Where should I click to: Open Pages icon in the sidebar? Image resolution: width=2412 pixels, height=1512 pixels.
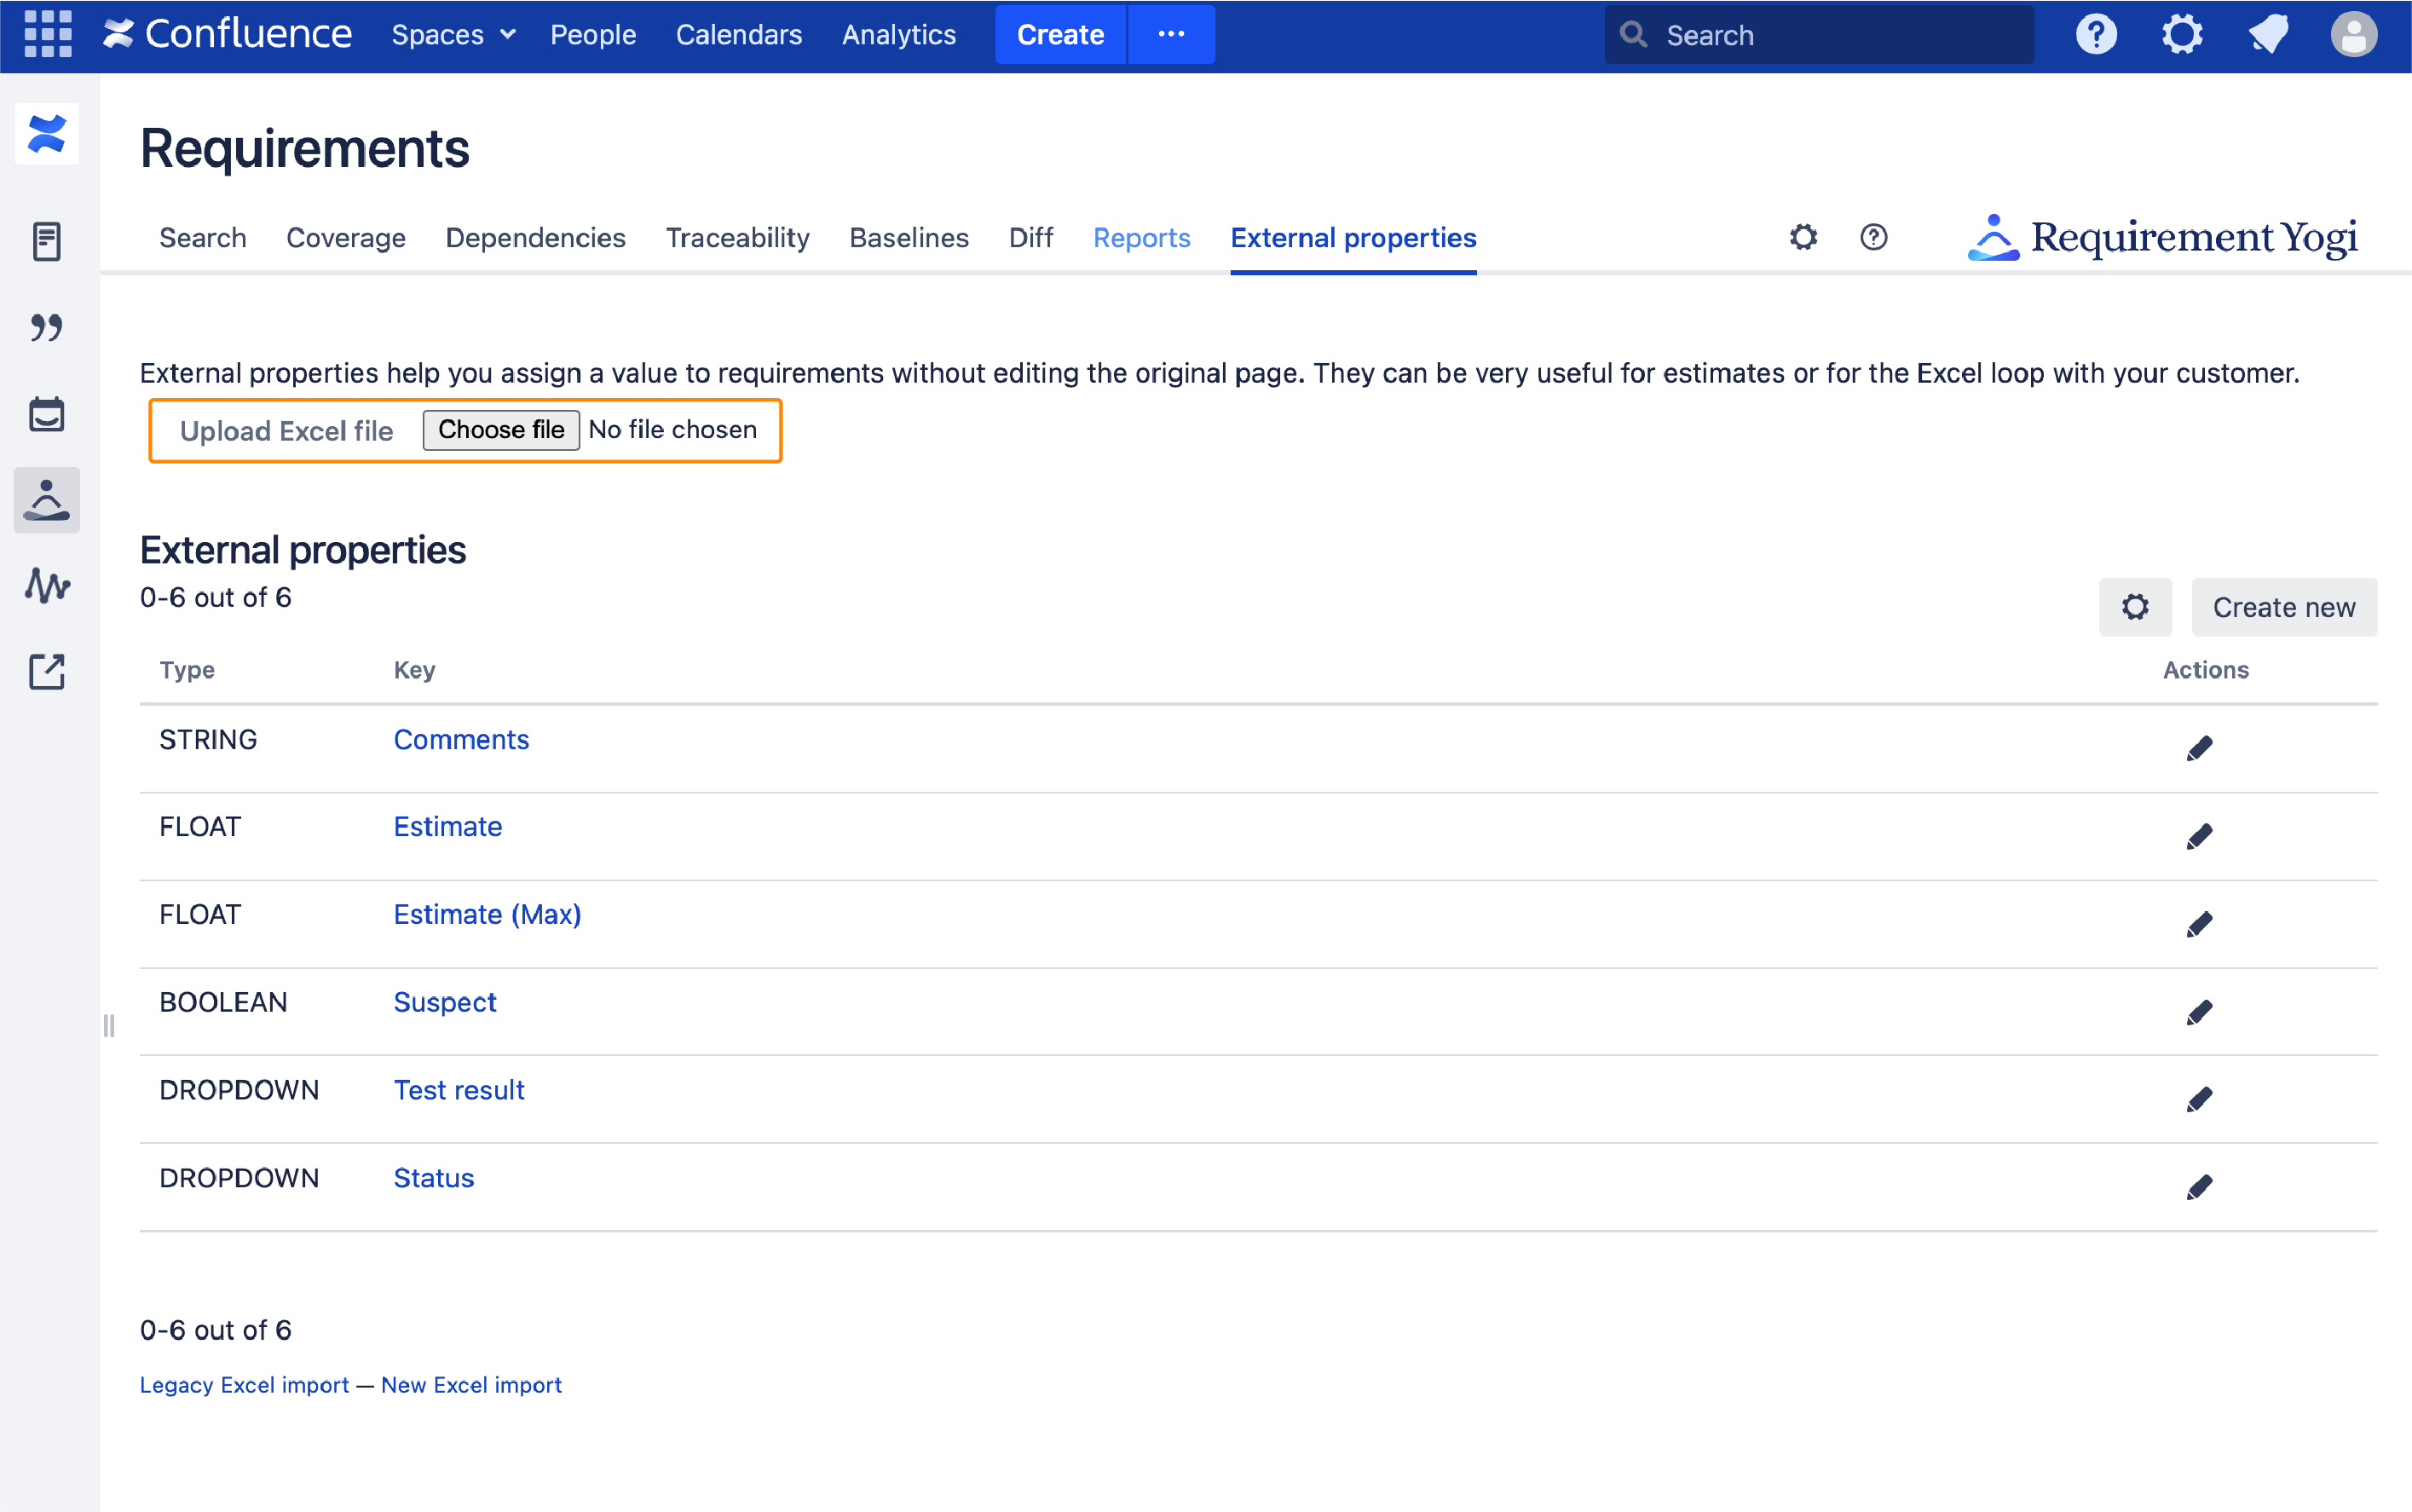tap(47, 241)
